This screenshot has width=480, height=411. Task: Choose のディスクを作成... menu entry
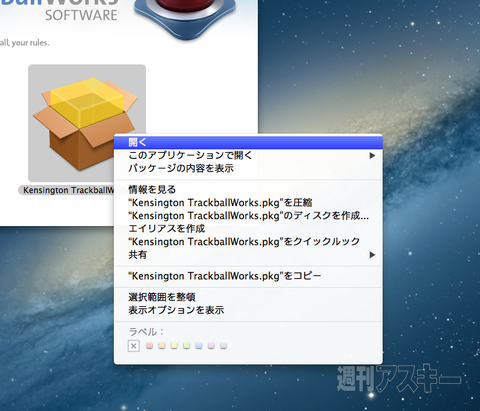pos(248,216)
